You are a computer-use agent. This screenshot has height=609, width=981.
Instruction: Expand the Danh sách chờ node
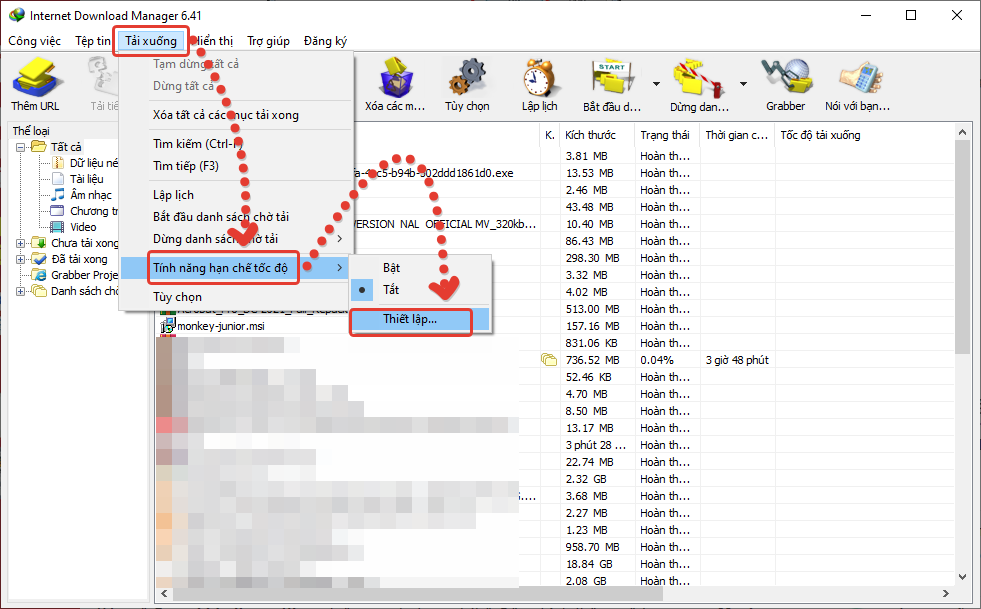20,291
